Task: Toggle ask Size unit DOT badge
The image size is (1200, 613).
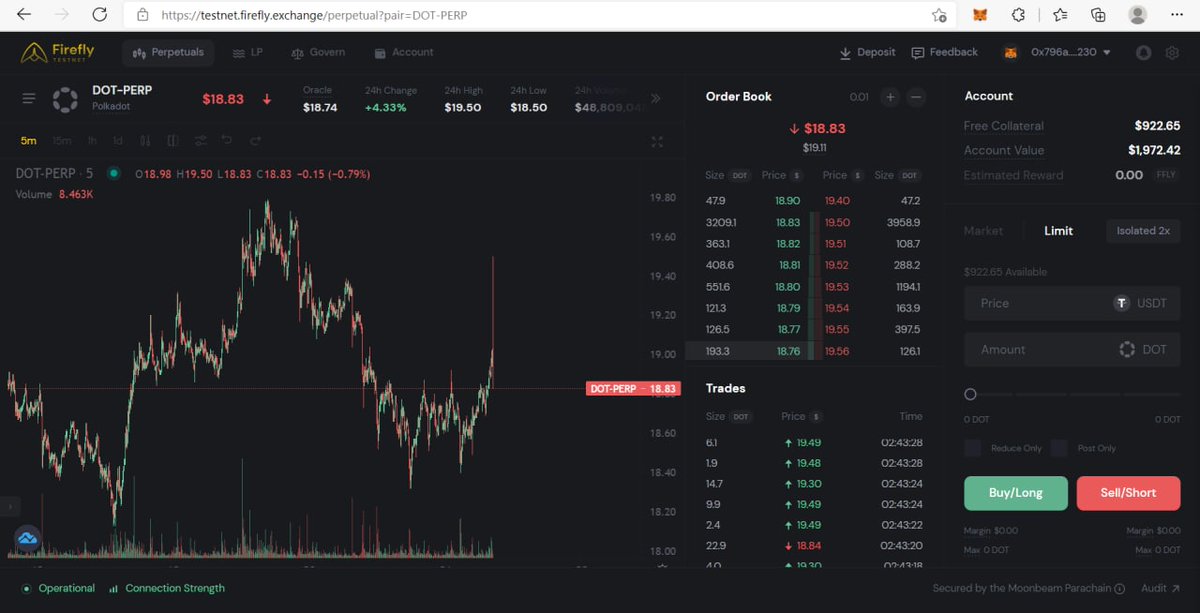Action: coord(910,175)
